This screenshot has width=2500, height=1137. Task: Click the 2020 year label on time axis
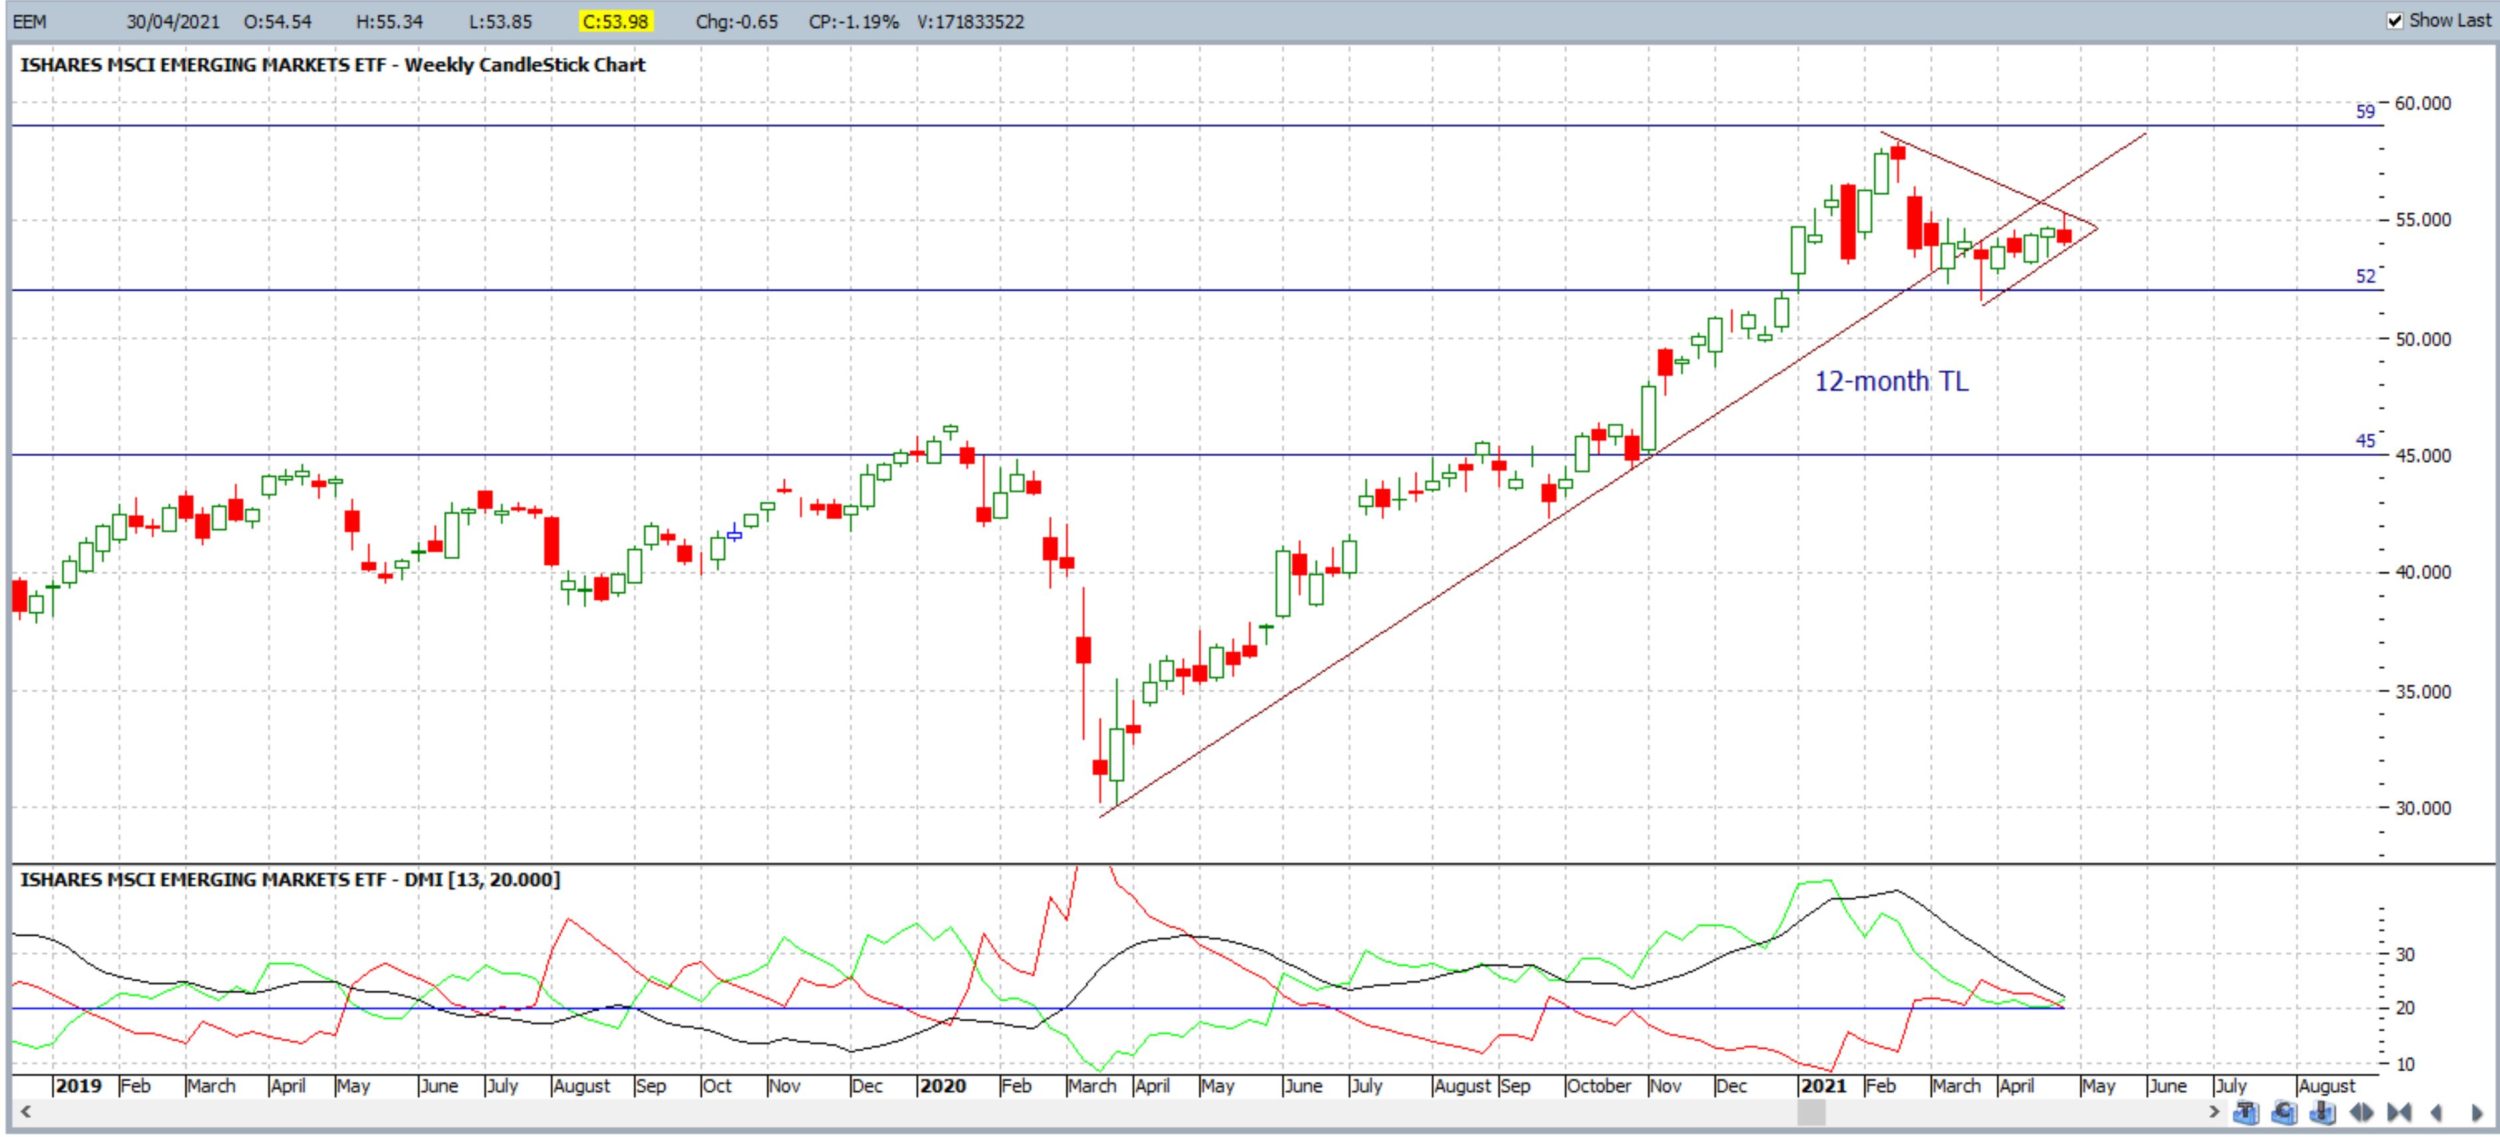942,1085
